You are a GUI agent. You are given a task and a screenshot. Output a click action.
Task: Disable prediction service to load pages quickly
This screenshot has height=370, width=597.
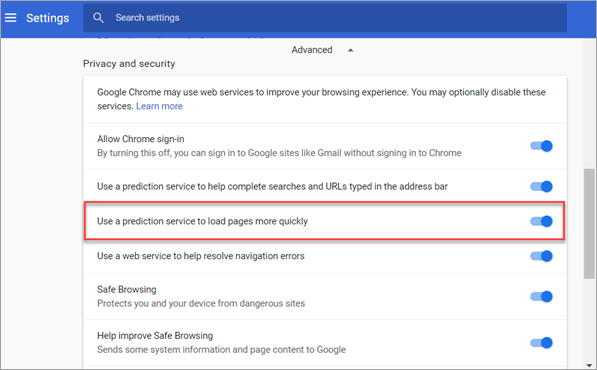coord(541,221)
